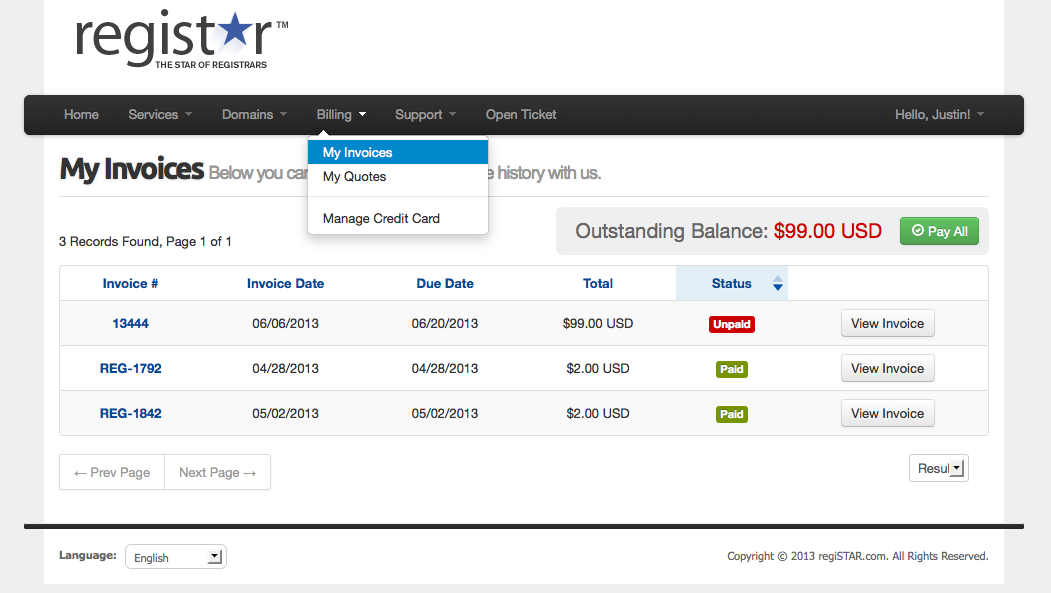Expand the Domains dropdown menu
Viewport: 1051px width, 593px height.
point(254,115)
